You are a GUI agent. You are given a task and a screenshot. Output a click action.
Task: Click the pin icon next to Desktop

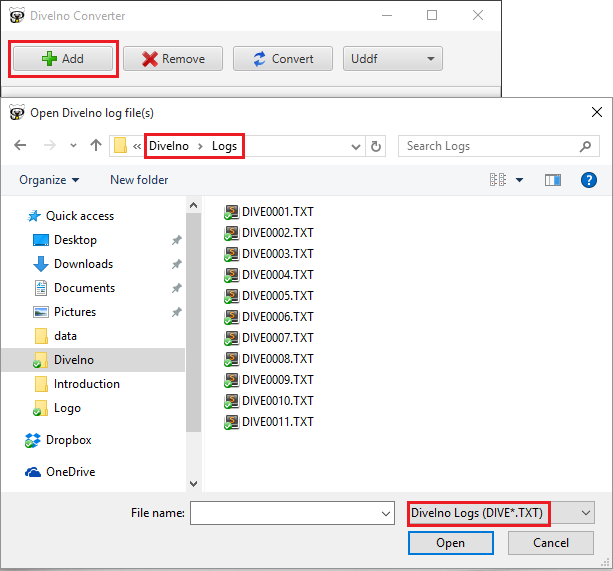(x=177, y=240)
